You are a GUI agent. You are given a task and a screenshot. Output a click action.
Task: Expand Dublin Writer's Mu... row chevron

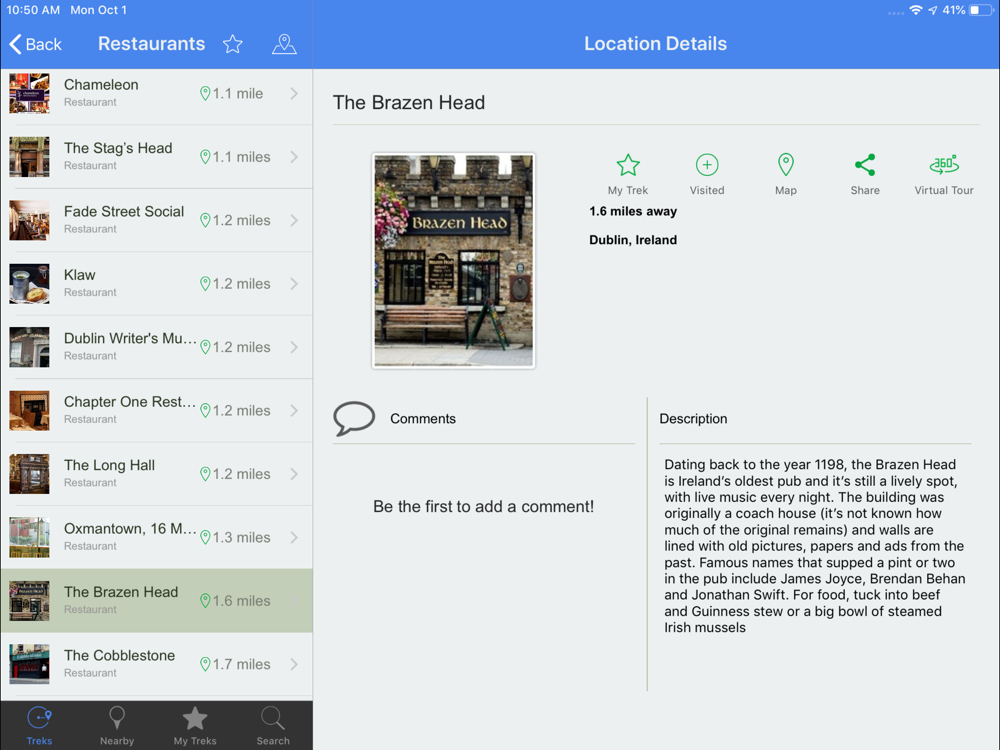(294, 347)
